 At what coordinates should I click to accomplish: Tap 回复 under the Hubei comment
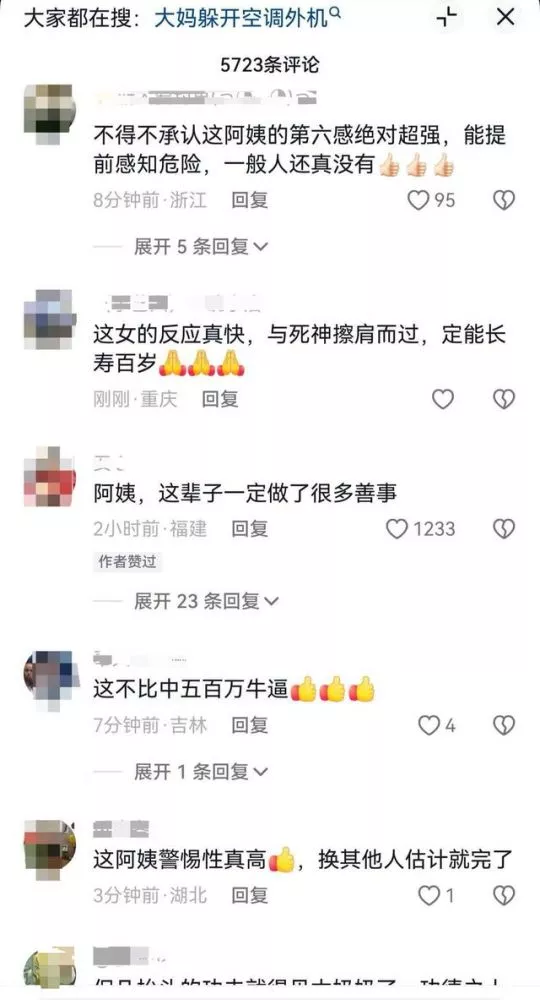click(x=249, y=895)
